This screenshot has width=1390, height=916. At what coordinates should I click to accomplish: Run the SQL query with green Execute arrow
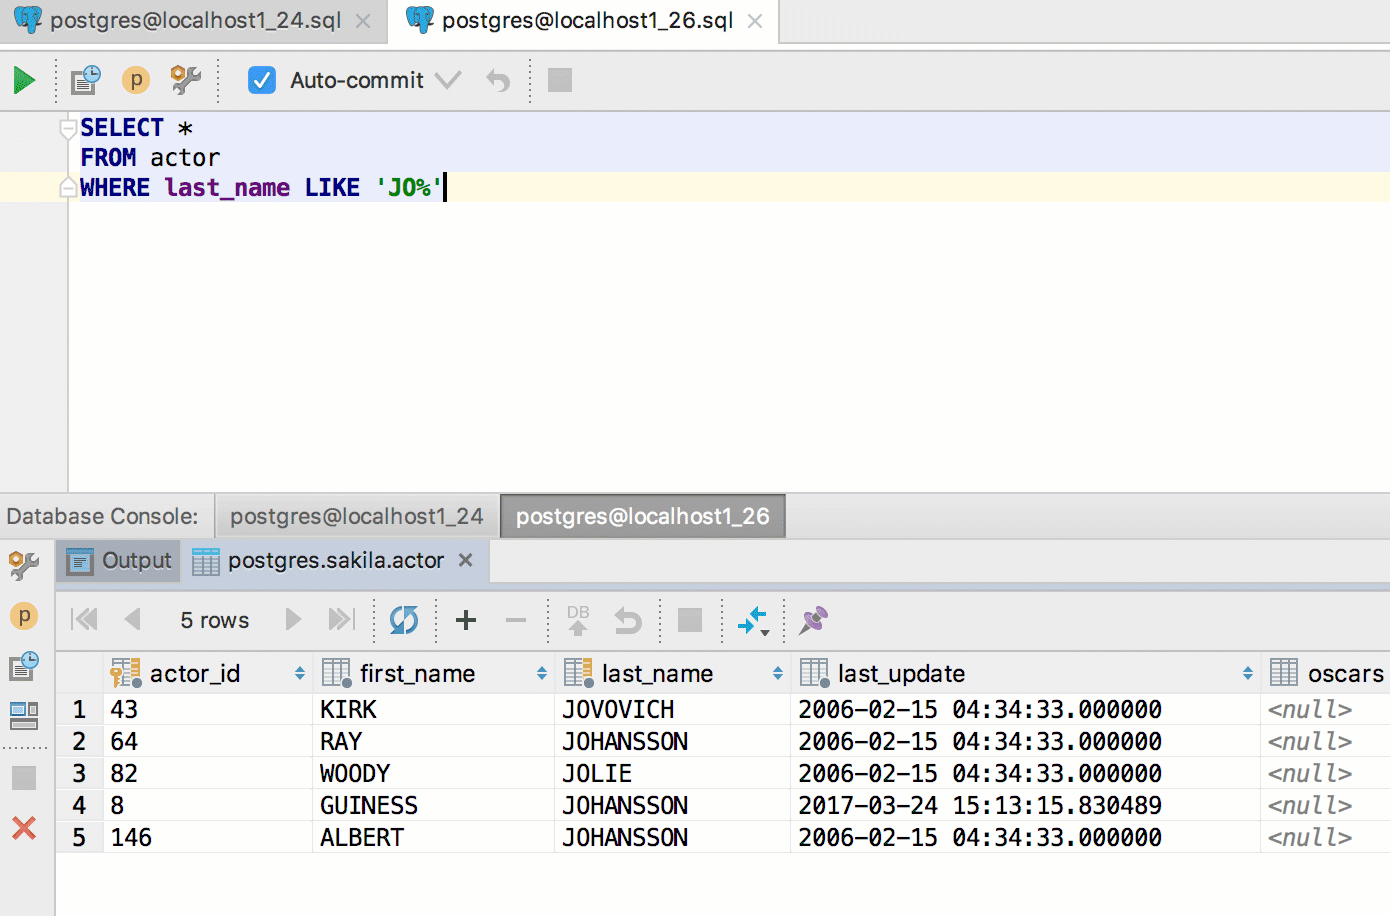pyautogui.click(x=24, y=80)
